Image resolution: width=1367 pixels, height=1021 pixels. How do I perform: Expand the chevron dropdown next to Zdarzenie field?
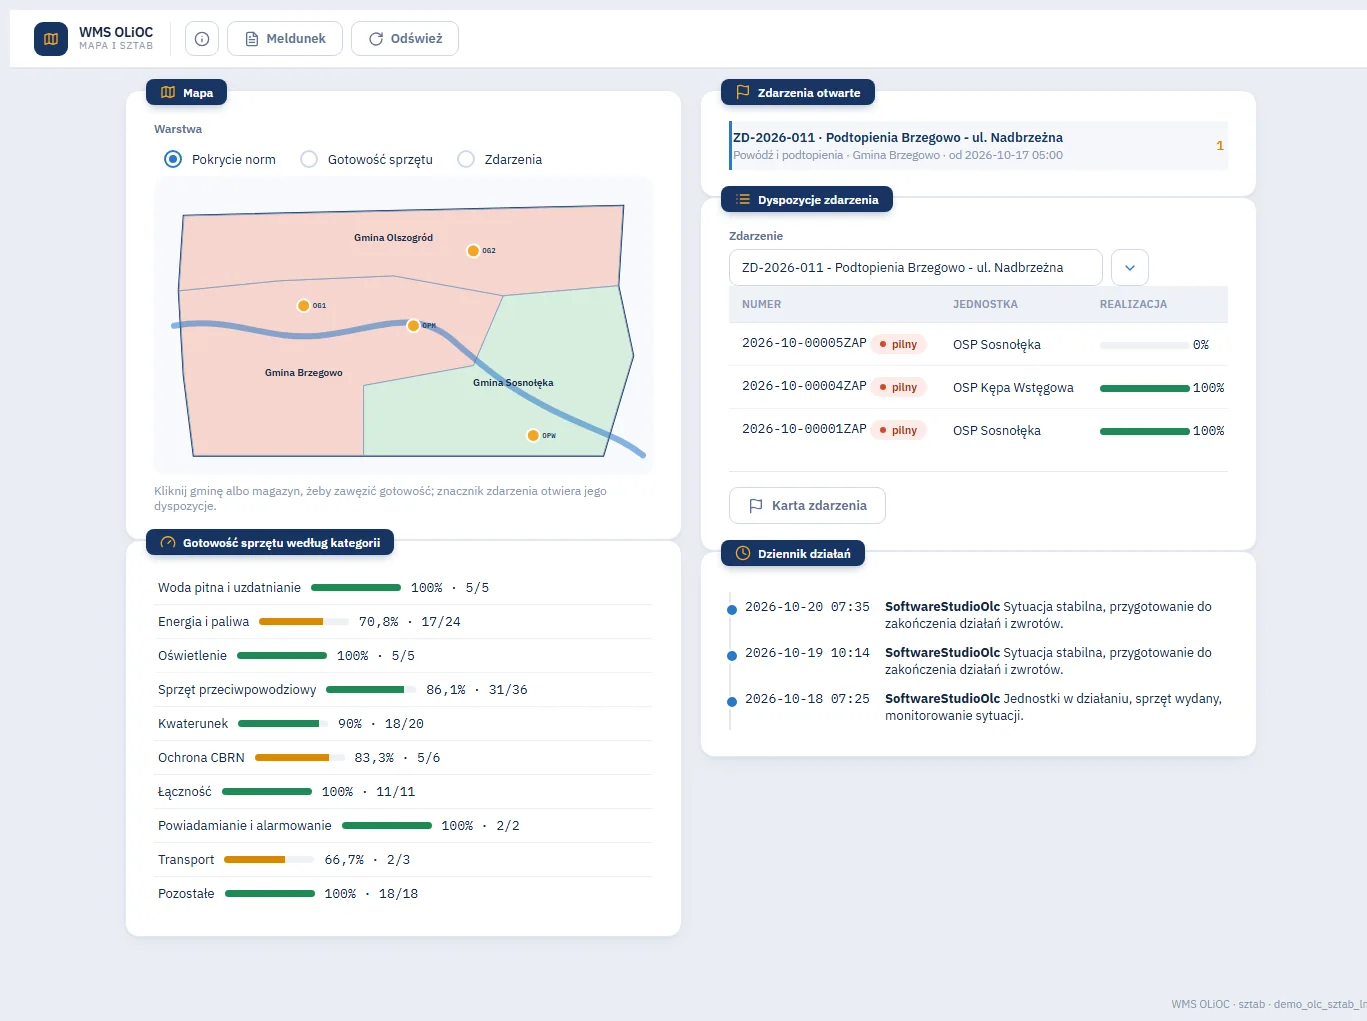click(x=1130, y=268)
